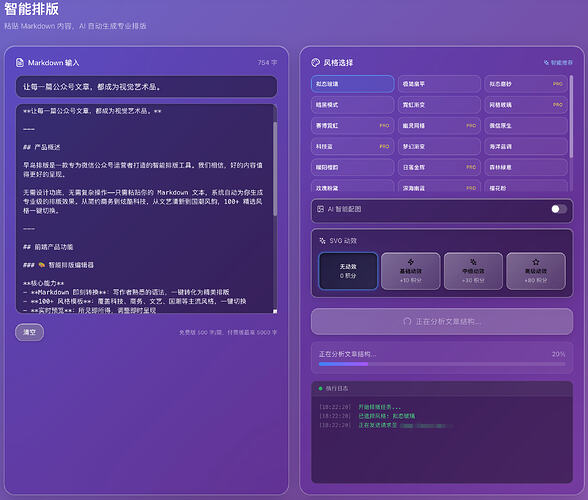Pick the 网格玻璃 PRO style
588x500 pixels.
click(526, 105)
